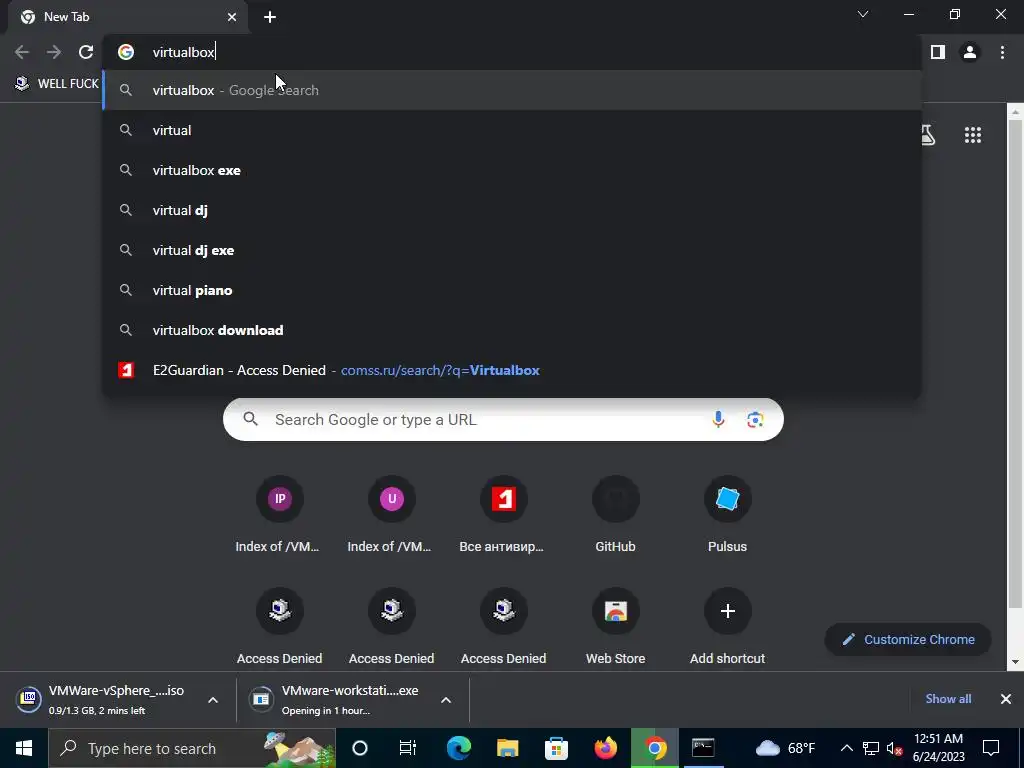The height and width of the screenshot is (768, 1024).
Task: Open the Command Prompt taskbar window
Action: 703,748
